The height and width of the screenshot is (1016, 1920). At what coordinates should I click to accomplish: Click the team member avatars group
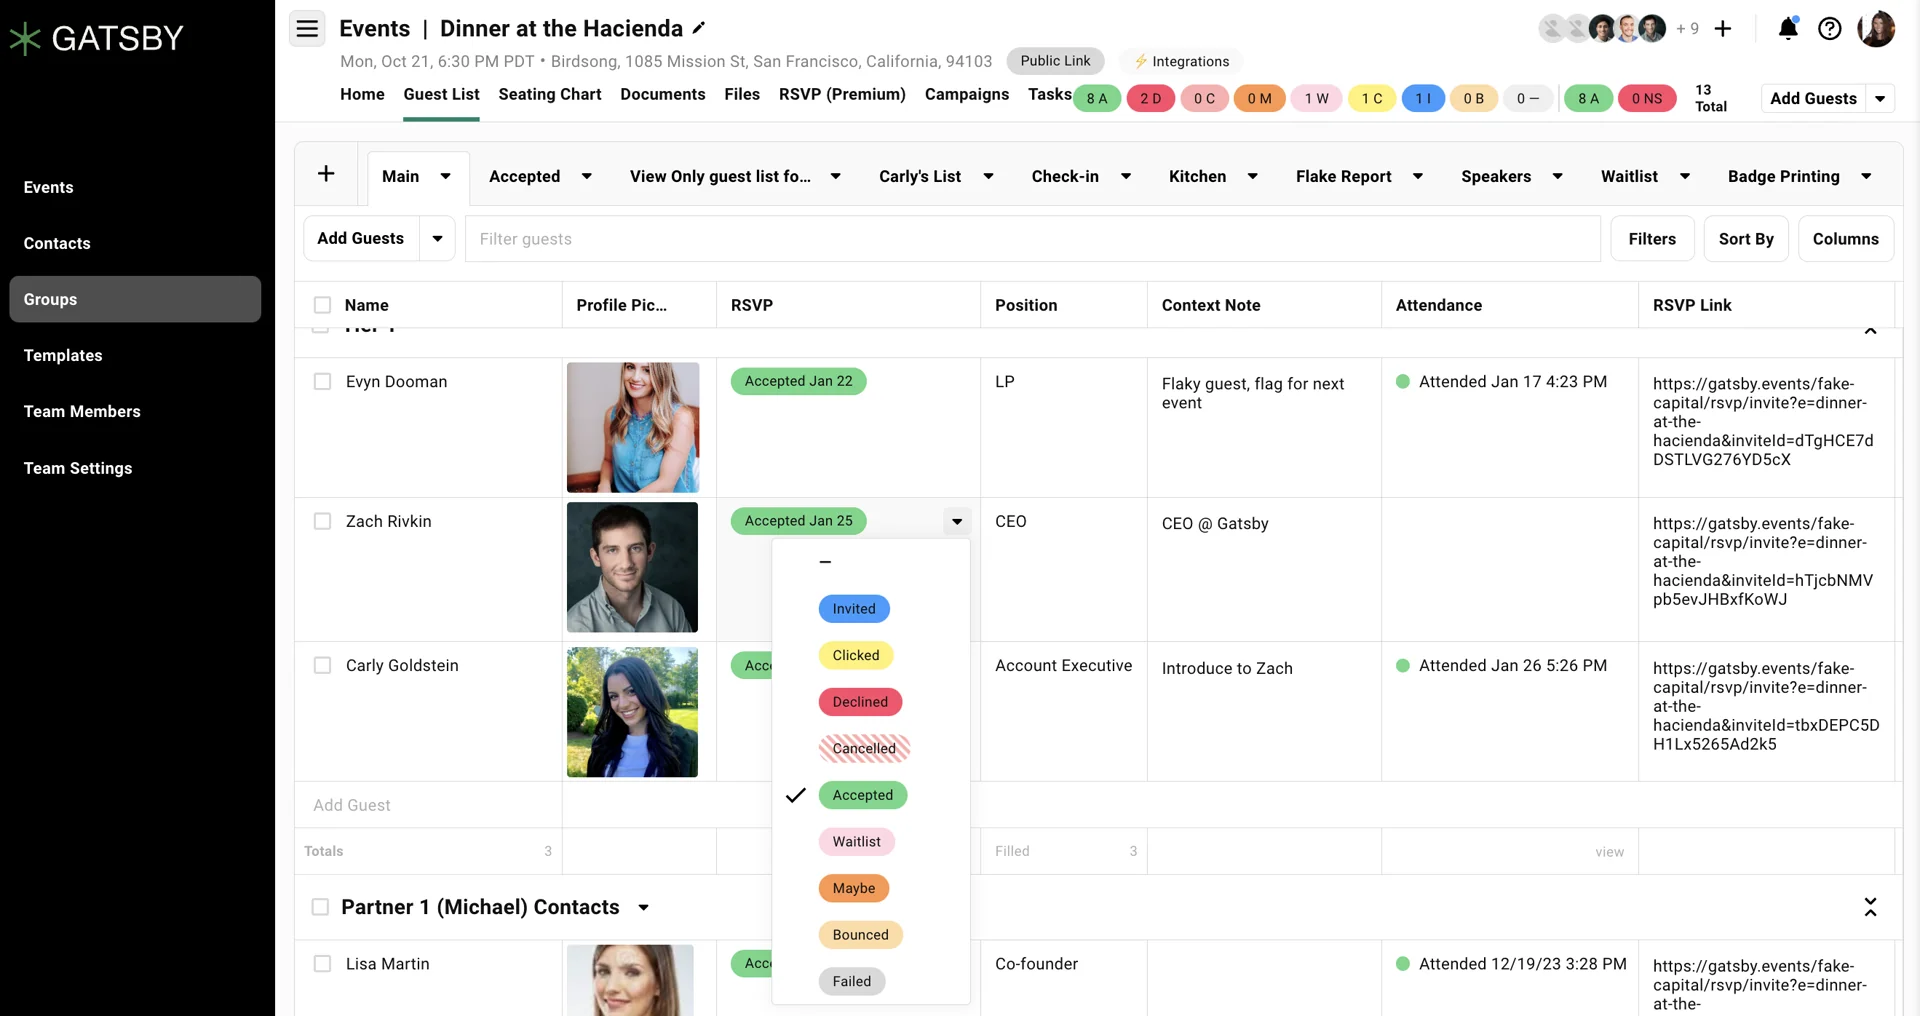[x=1602, y=29]
